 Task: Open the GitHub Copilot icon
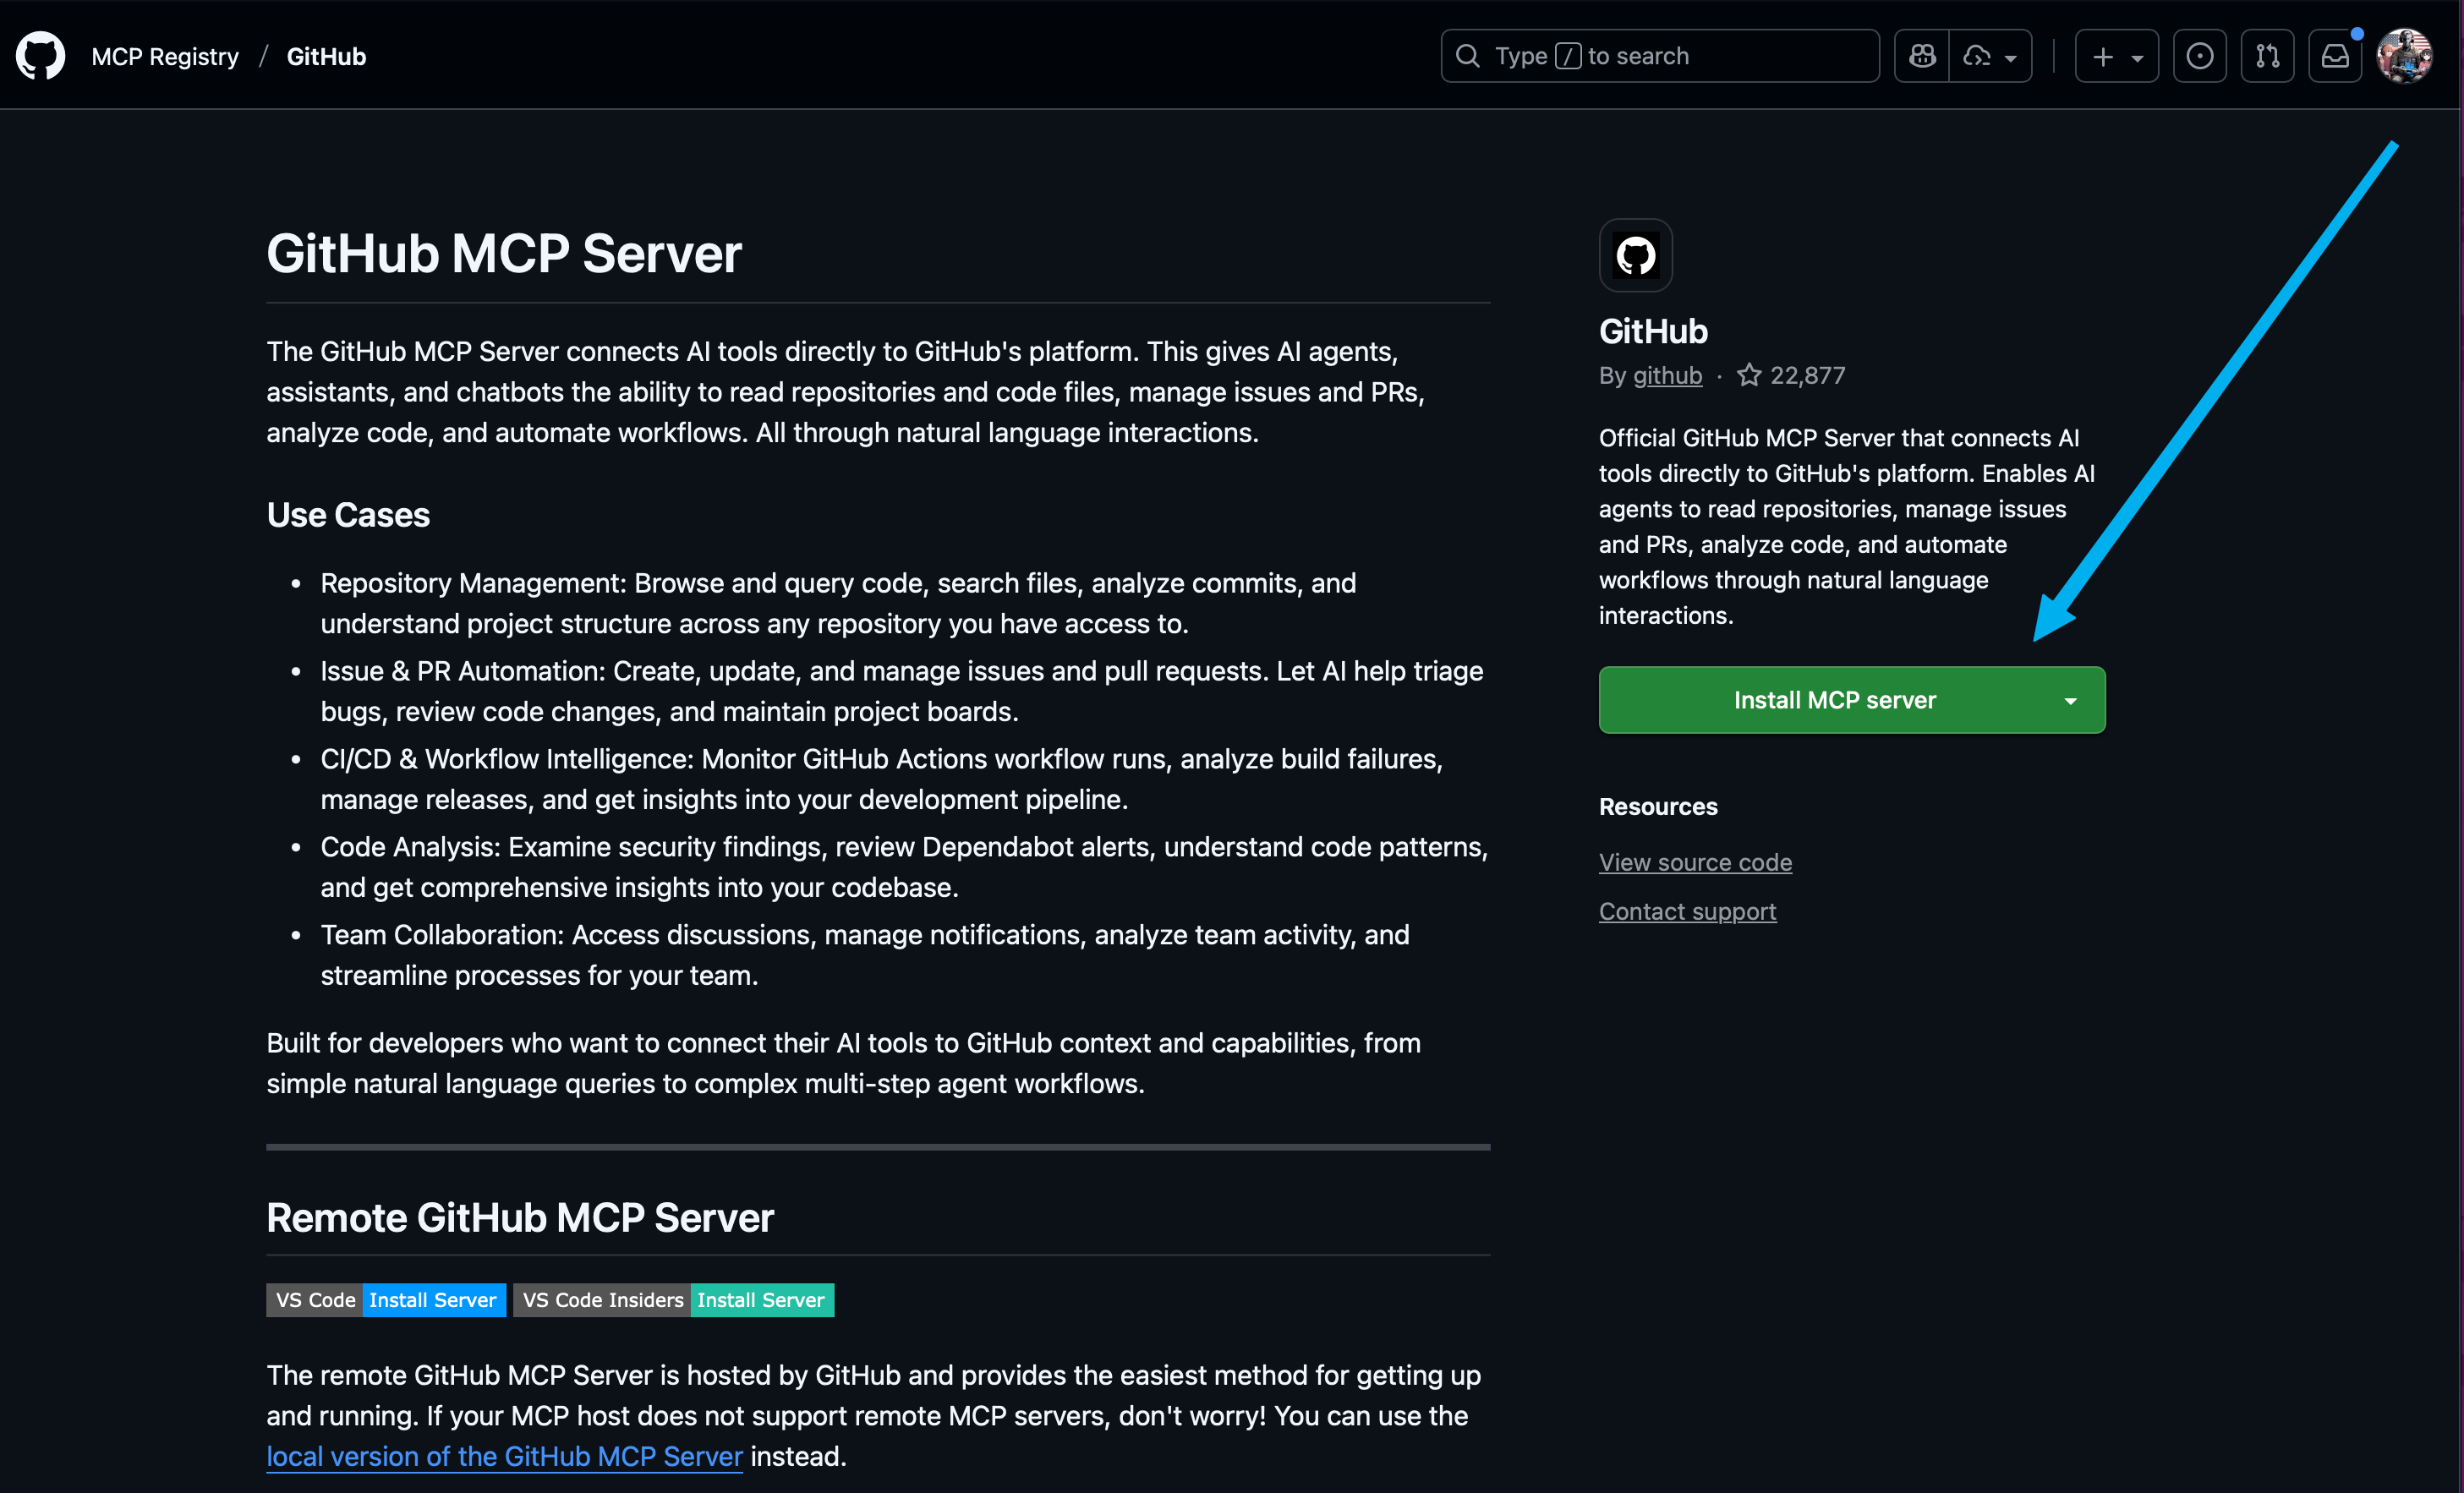[x=1922, y=56]
